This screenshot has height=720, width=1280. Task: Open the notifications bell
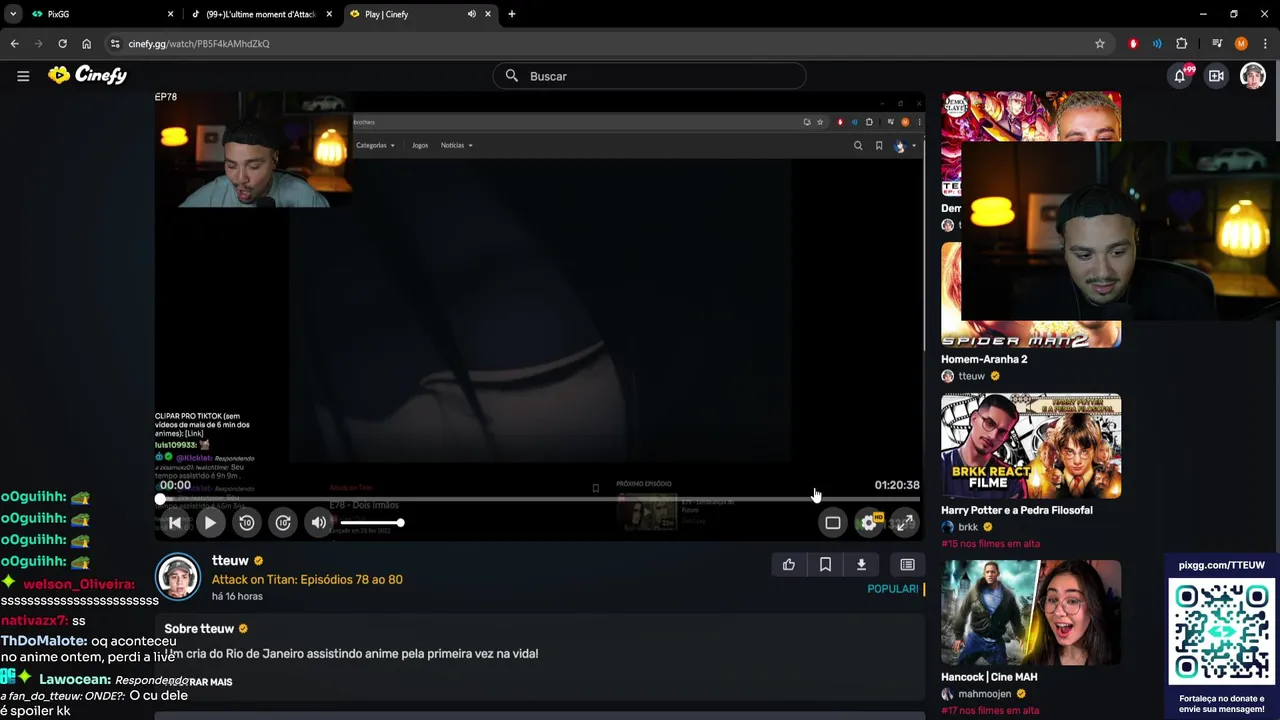pyautogui.click(x=1180, y=76)
